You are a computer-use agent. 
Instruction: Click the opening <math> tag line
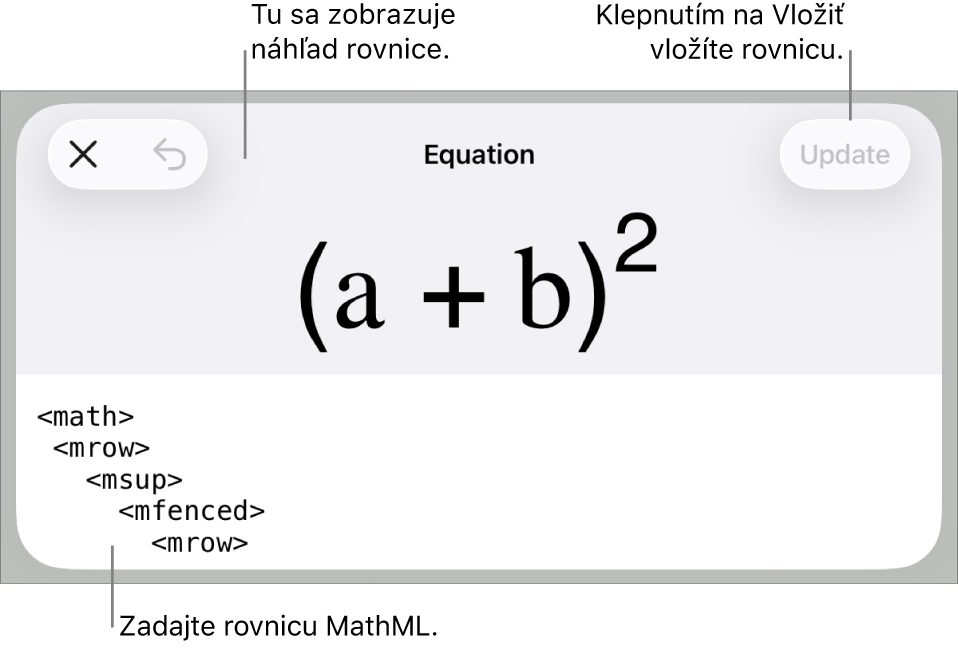[85, 416]
